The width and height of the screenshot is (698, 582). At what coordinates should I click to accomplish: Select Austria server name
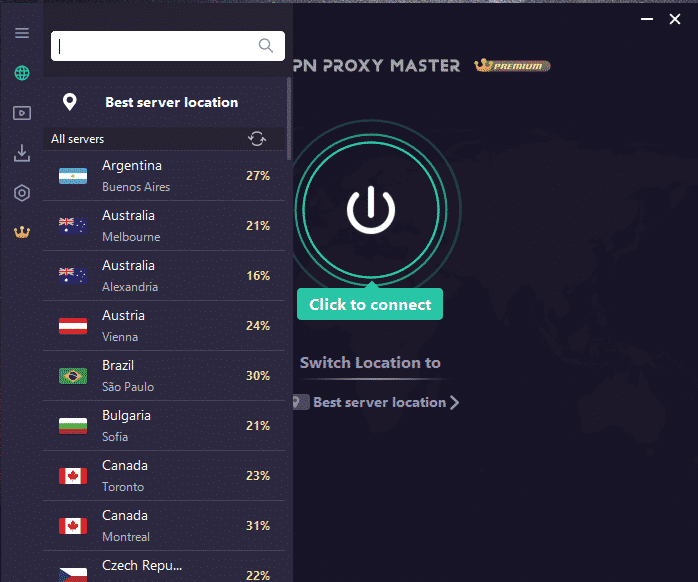(x=123, y=315)
